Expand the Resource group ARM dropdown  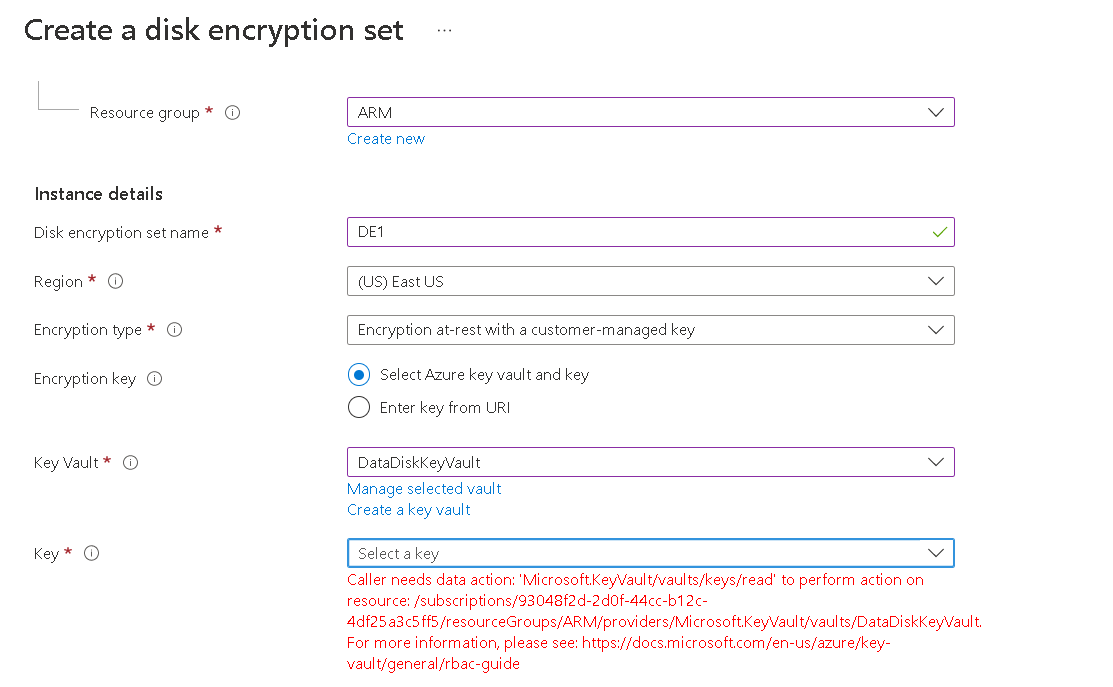651,112
